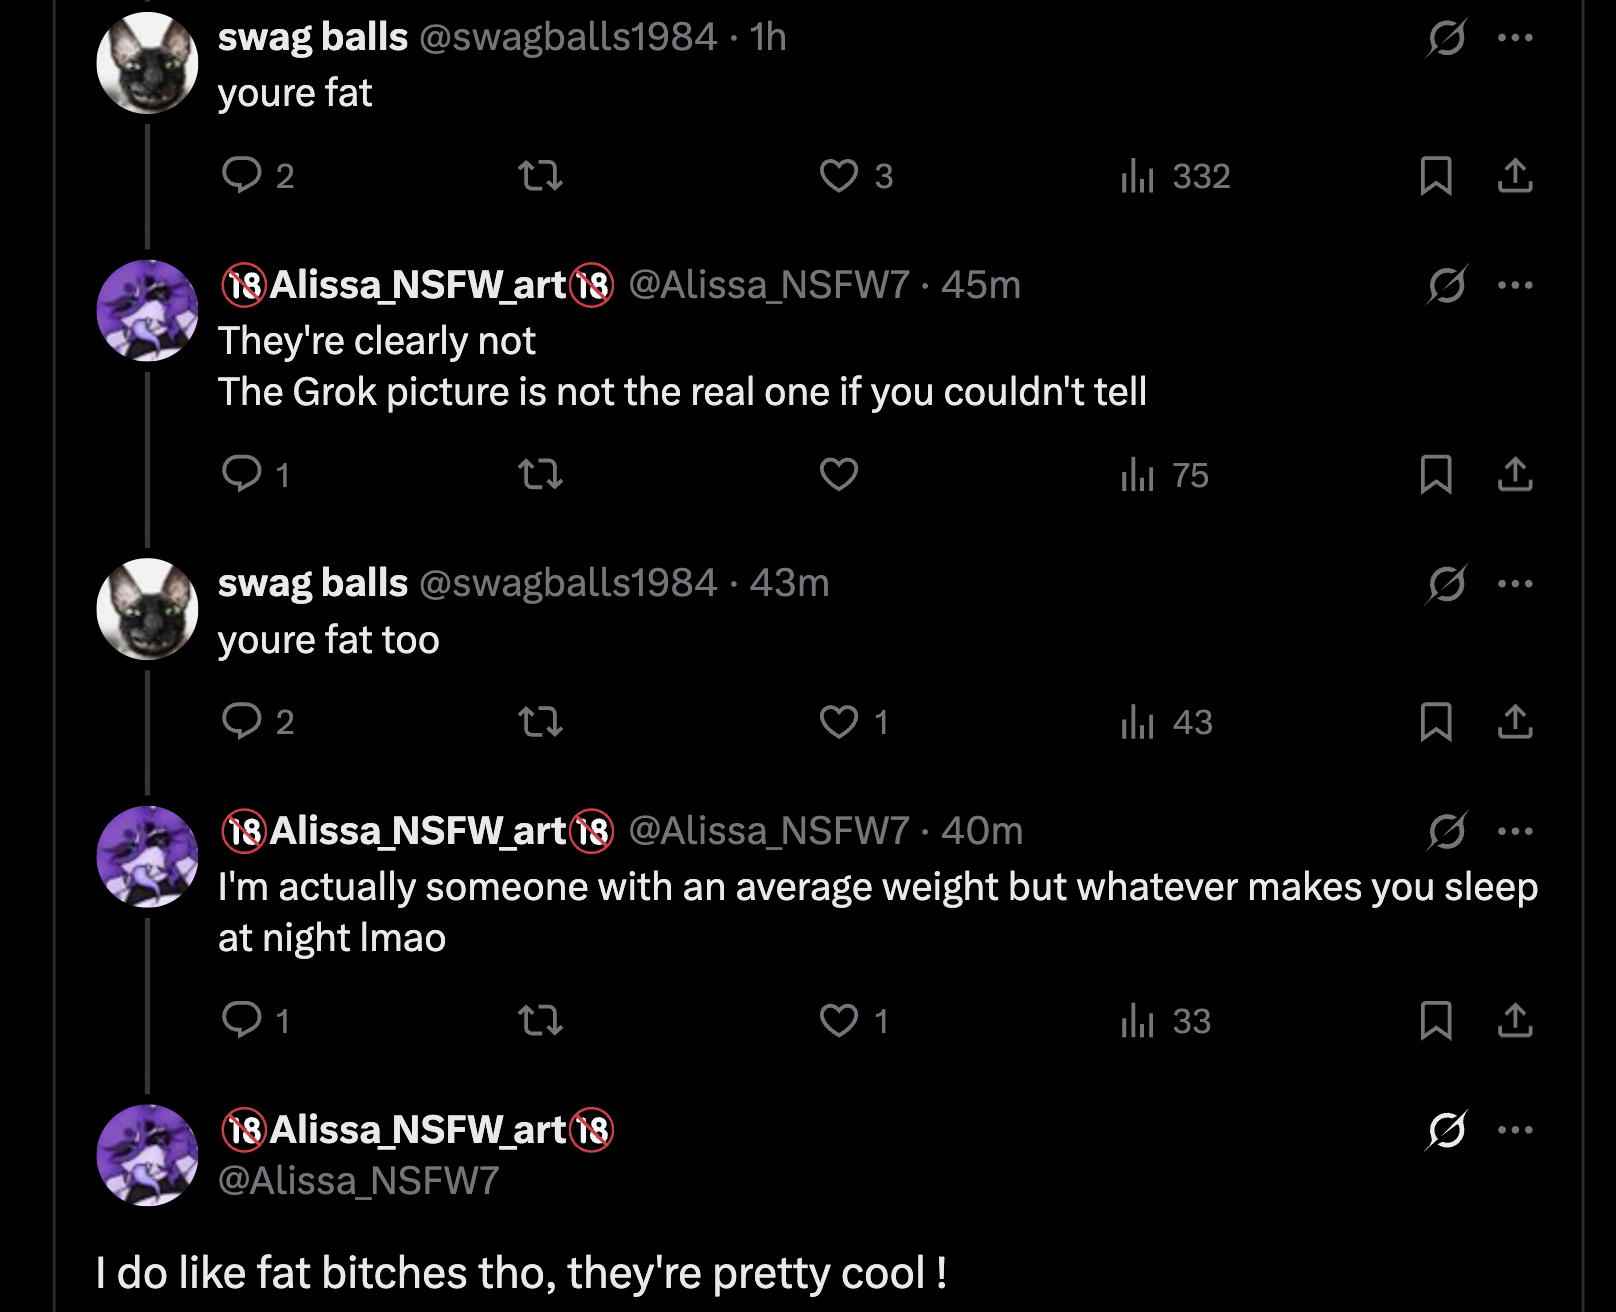Open more options on the bottom main post
Viewport: 1616px width, 1312px height.
1515,1130
